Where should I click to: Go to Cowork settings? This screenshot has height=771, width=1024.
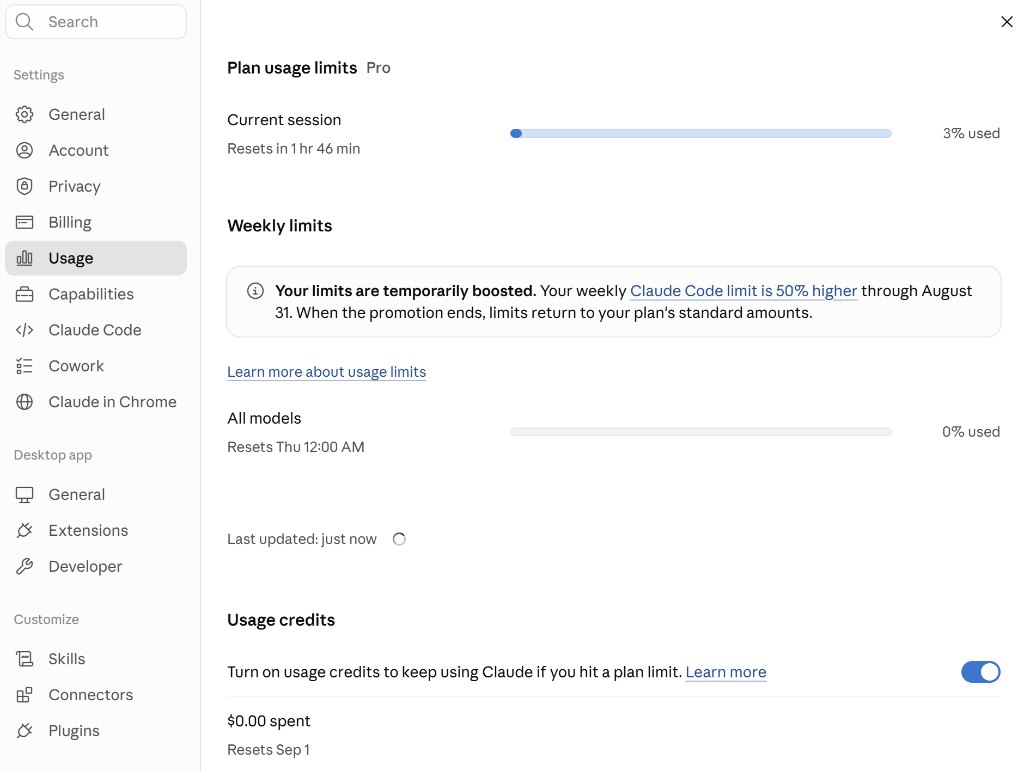point(96,366)
